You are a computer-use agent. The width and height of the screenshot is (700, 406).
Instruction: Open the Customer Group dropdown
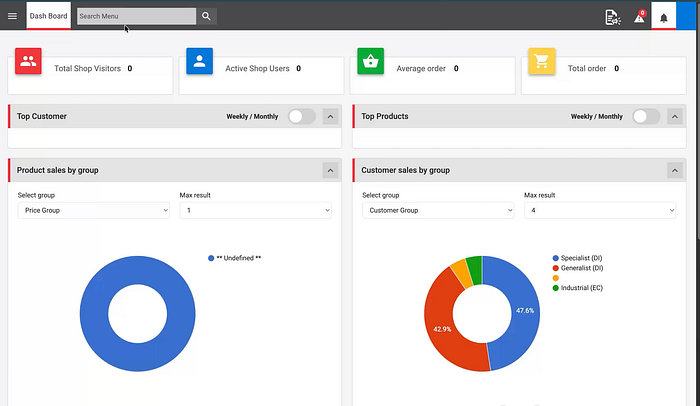click(x=438, y=210)
